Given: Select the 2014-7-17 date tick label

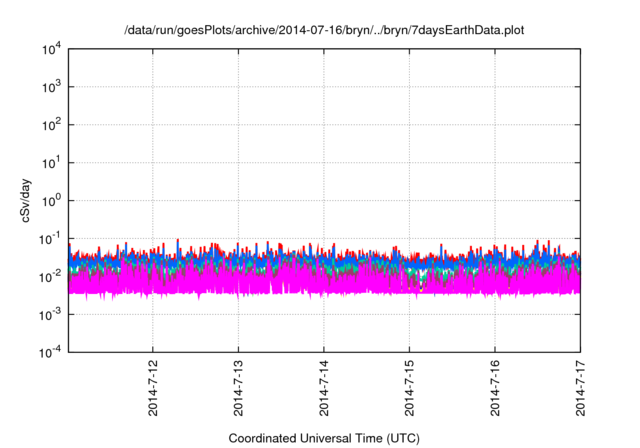Looking at the screenshot, I should point(580,388).
